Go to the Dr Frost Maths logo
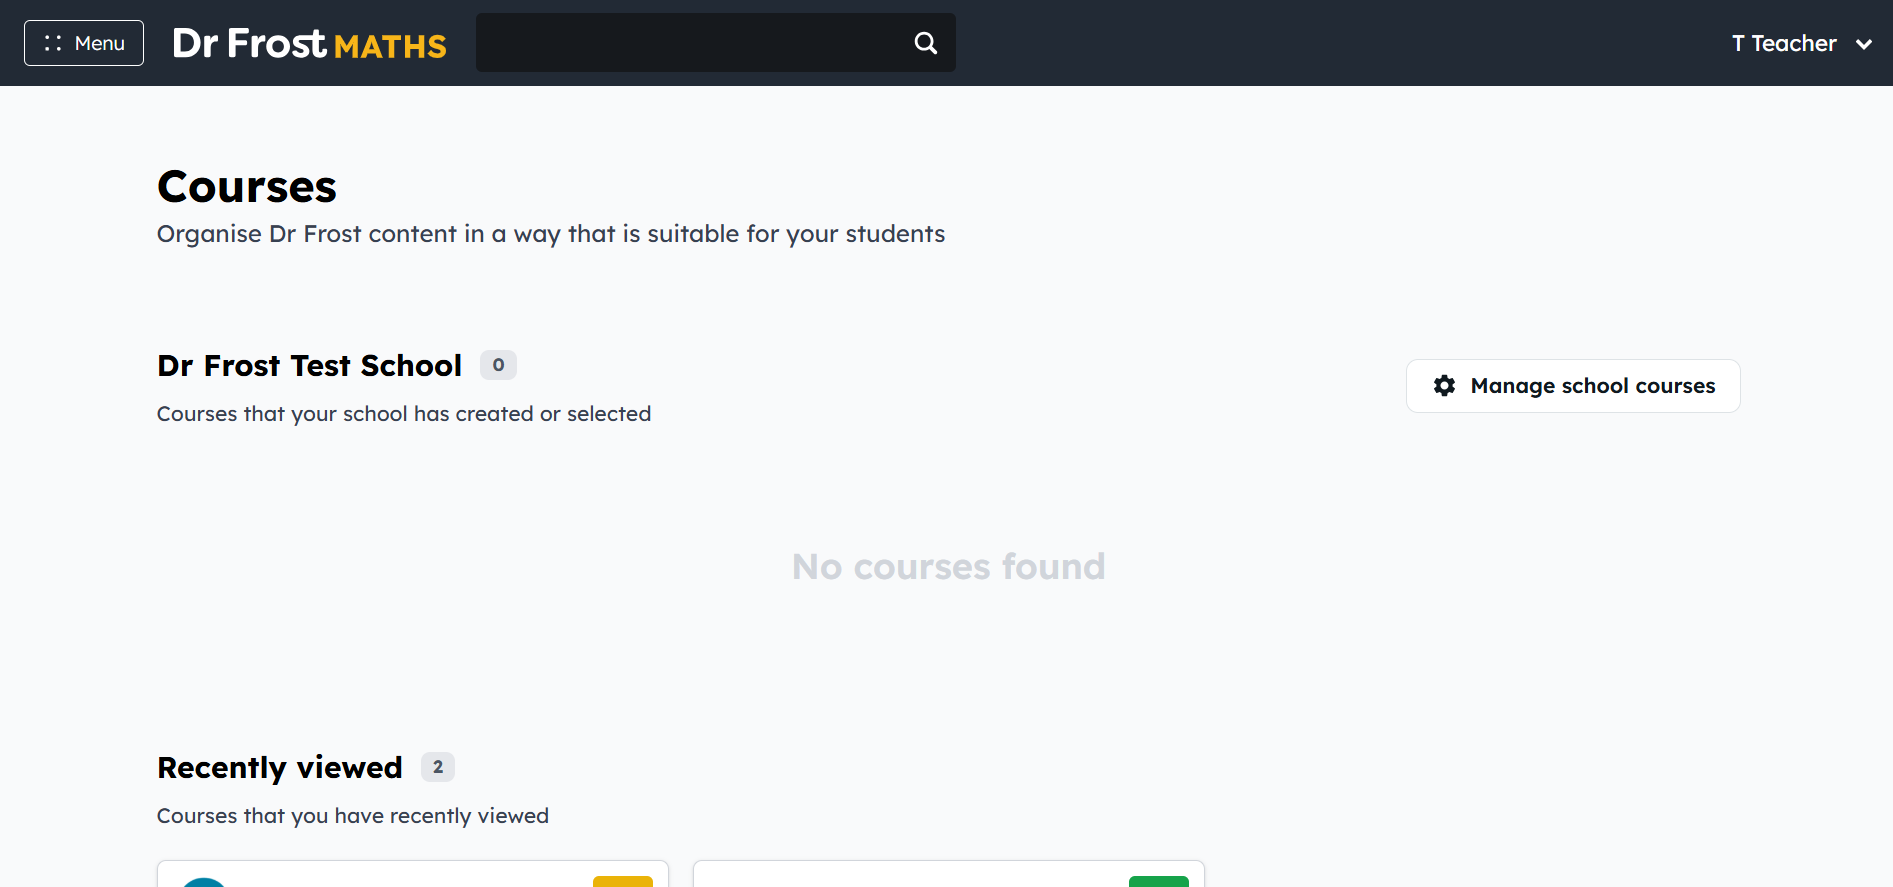 [309, 43]
